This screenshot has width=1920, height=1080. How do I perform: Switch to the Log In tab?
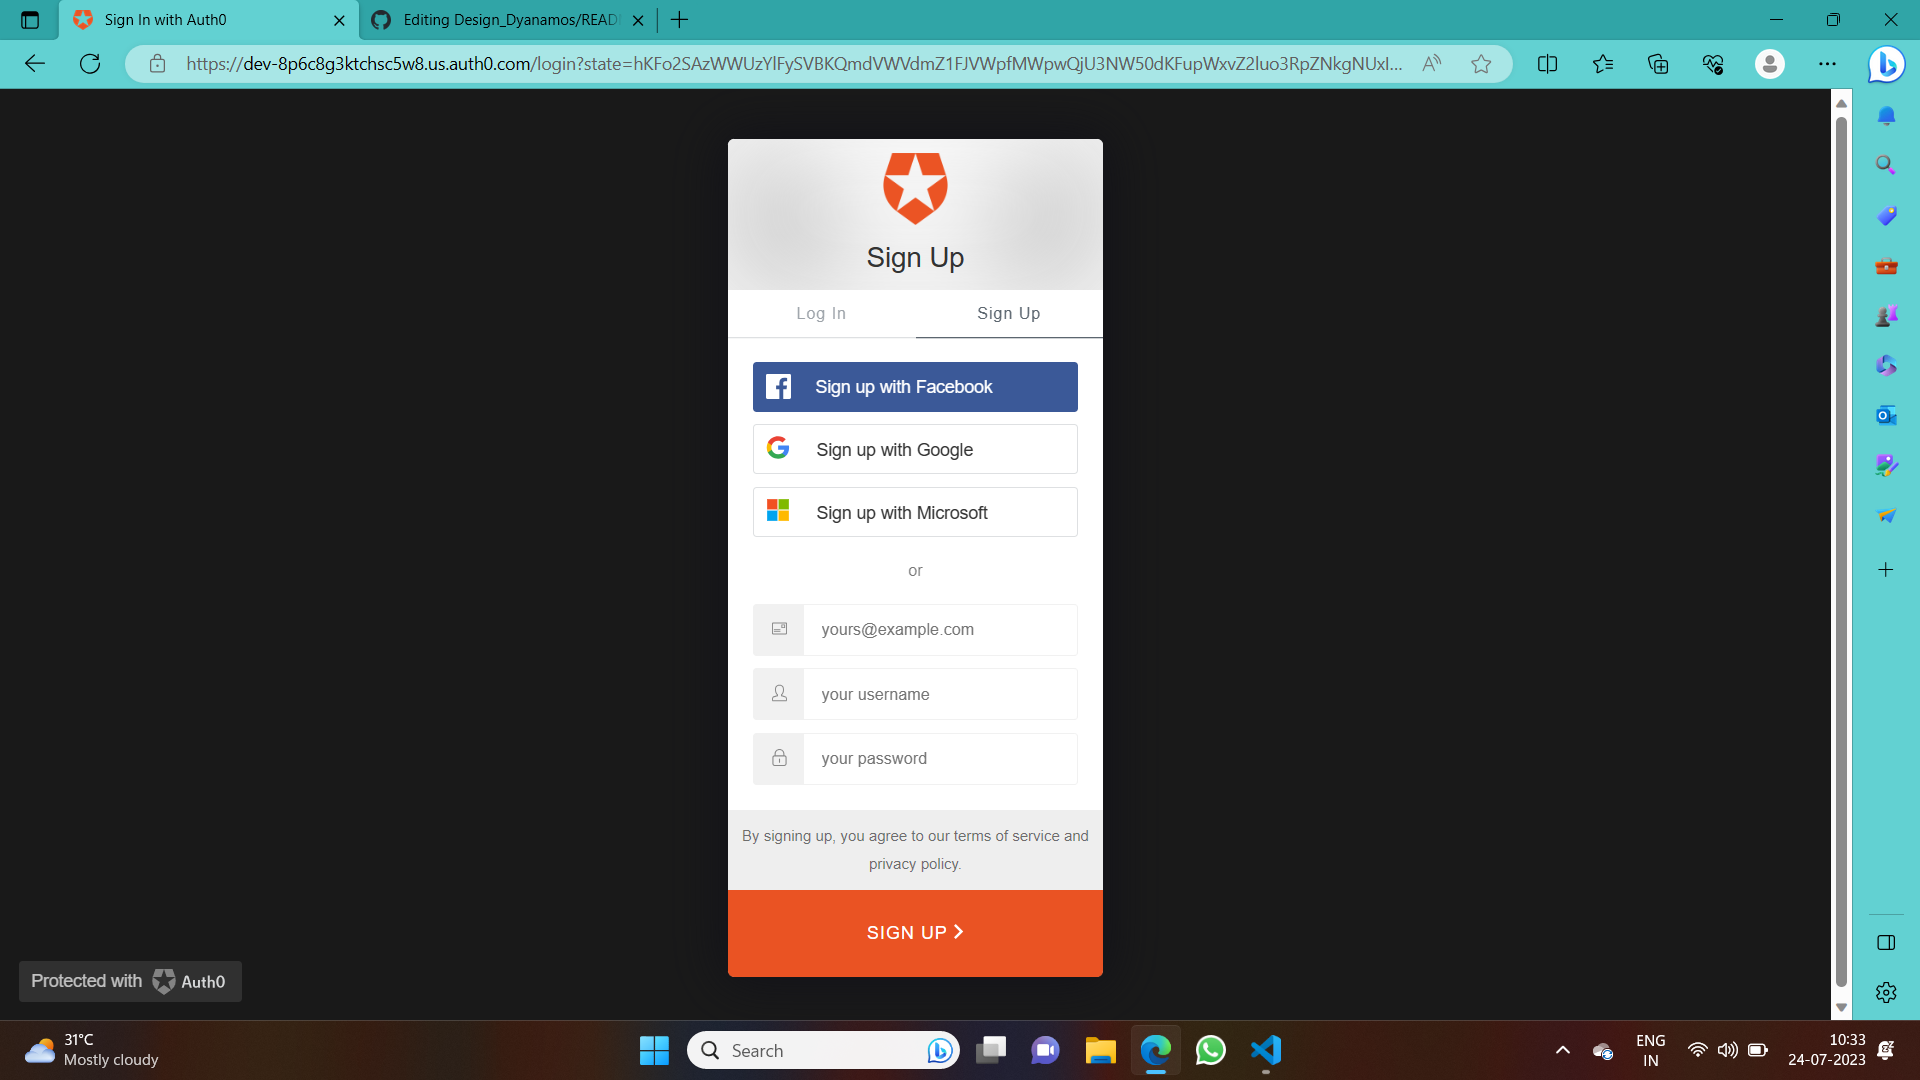(x=821, y=314)
